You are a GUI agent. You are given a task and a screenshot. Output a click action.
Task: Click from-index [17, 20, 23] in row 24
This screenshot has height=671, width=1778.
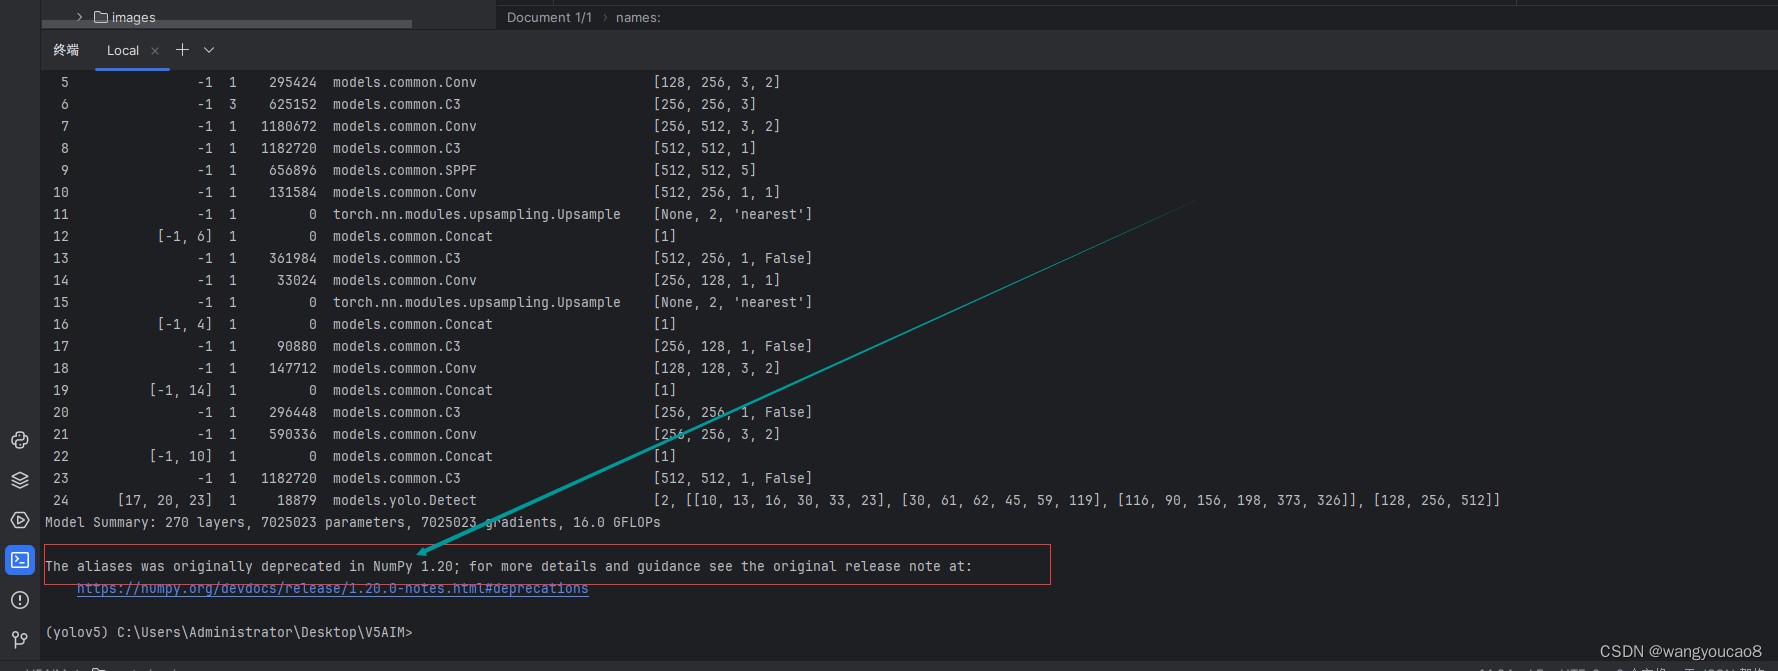pos(165,500)
